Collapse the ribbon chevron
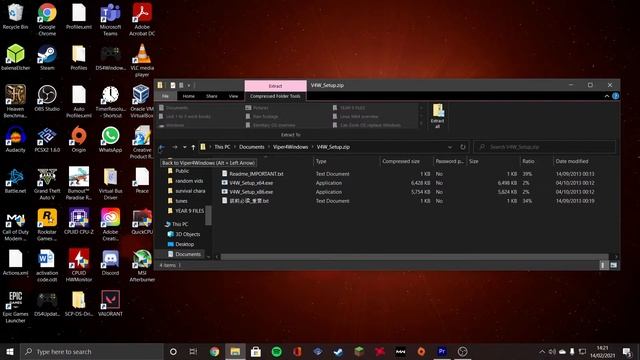This screenshot has width=640, height=360. click(607, 96)
